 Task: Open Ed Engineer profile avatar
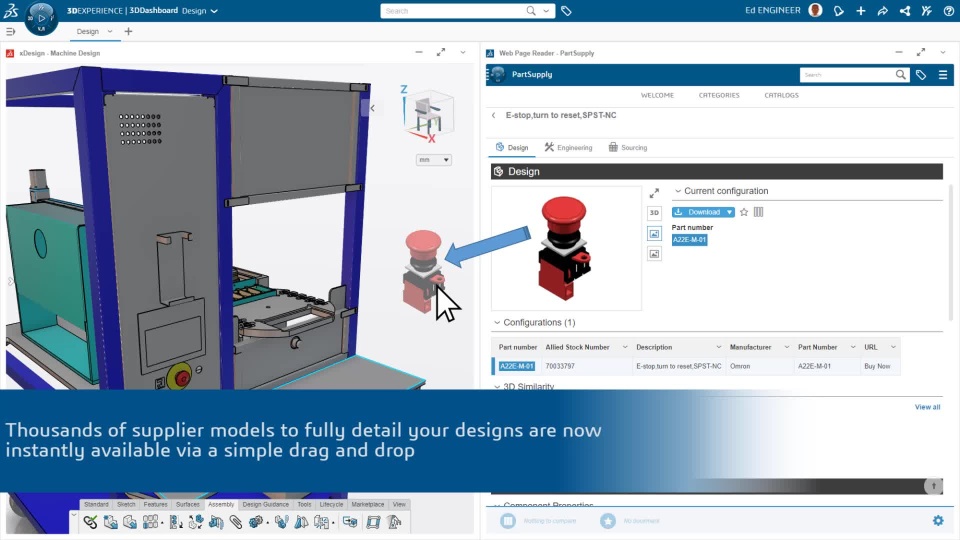coord(816,10)
